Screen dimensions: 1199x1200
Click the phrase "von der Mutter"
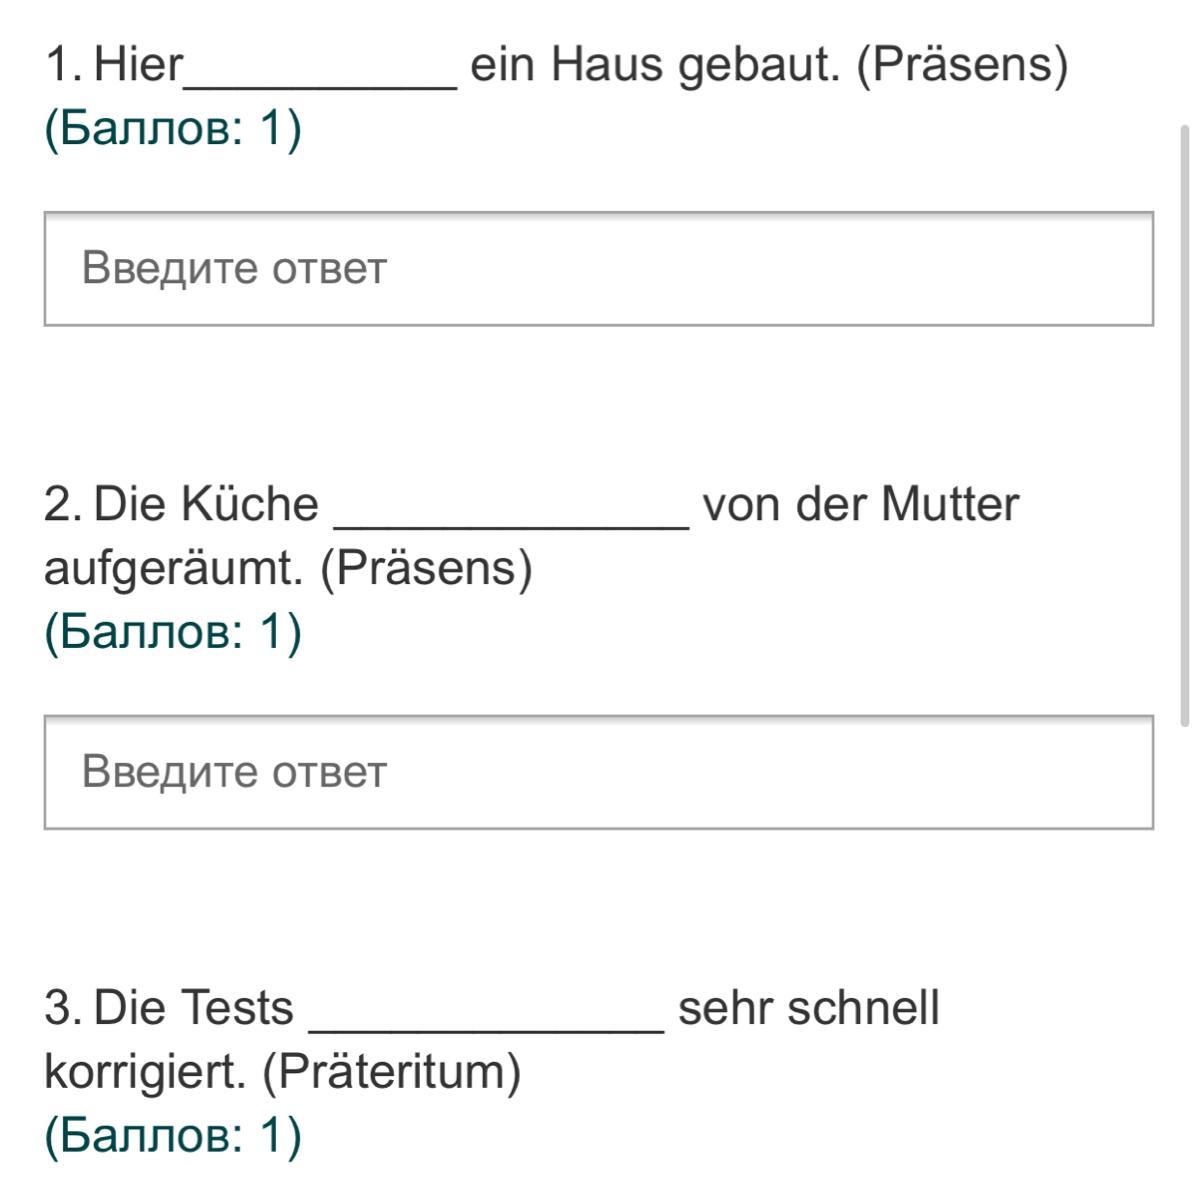pos(860,504)
